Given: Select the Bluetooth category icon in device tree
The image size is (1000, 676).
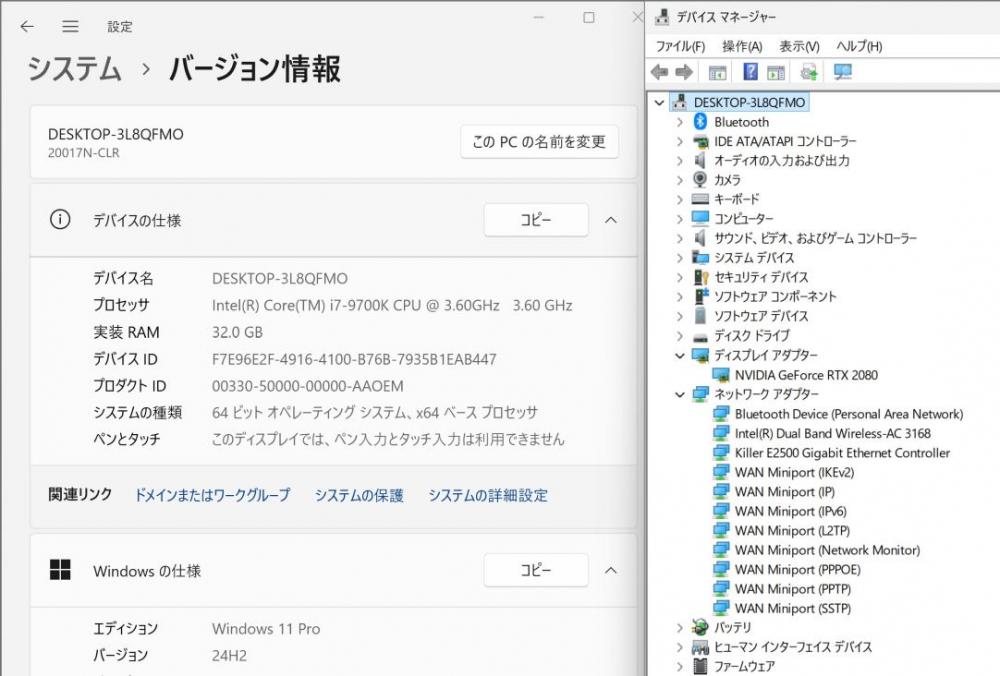Looking at the screenshot, I should coord(700,122).
